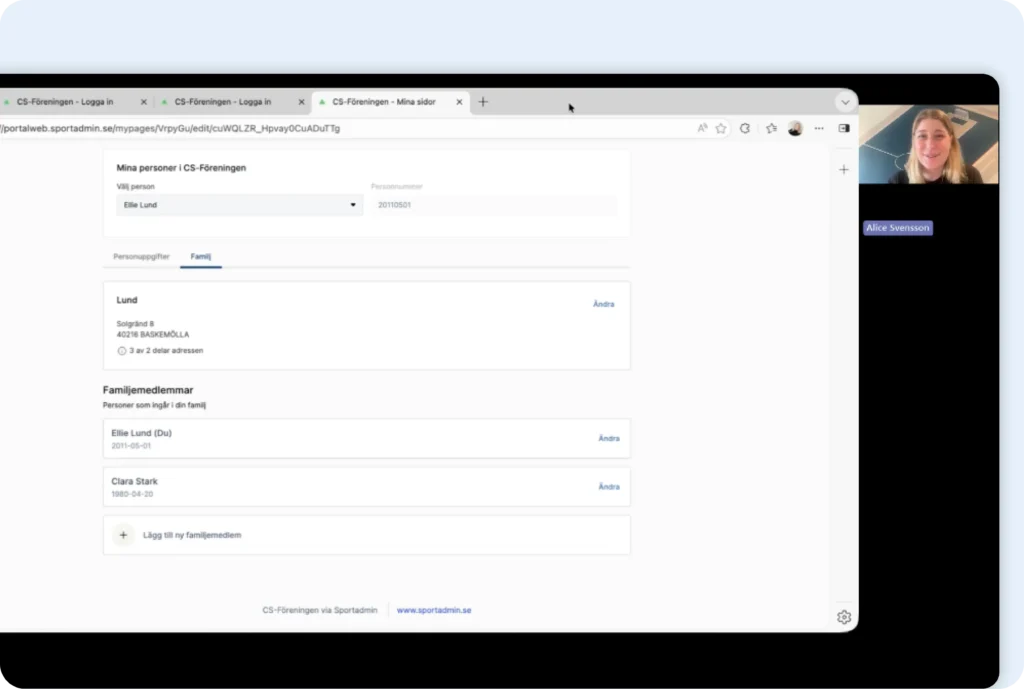1024x689 pixels.
Task: Open the Favorites list icon
Action: click(x=771, y=128)
